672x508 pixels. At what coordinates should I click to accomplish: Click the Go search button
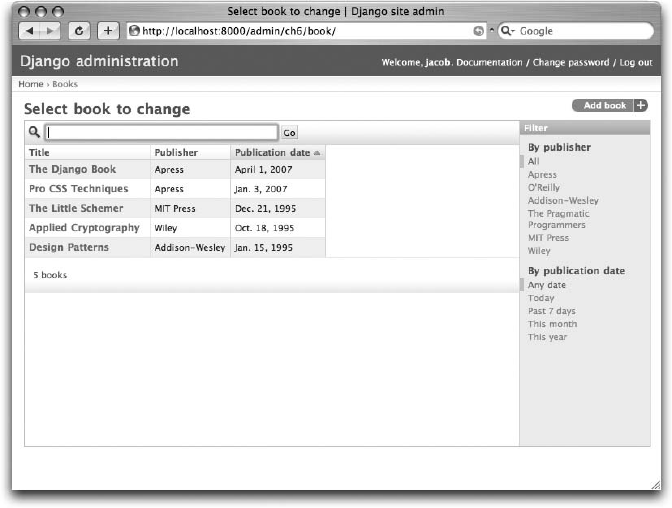289,133
